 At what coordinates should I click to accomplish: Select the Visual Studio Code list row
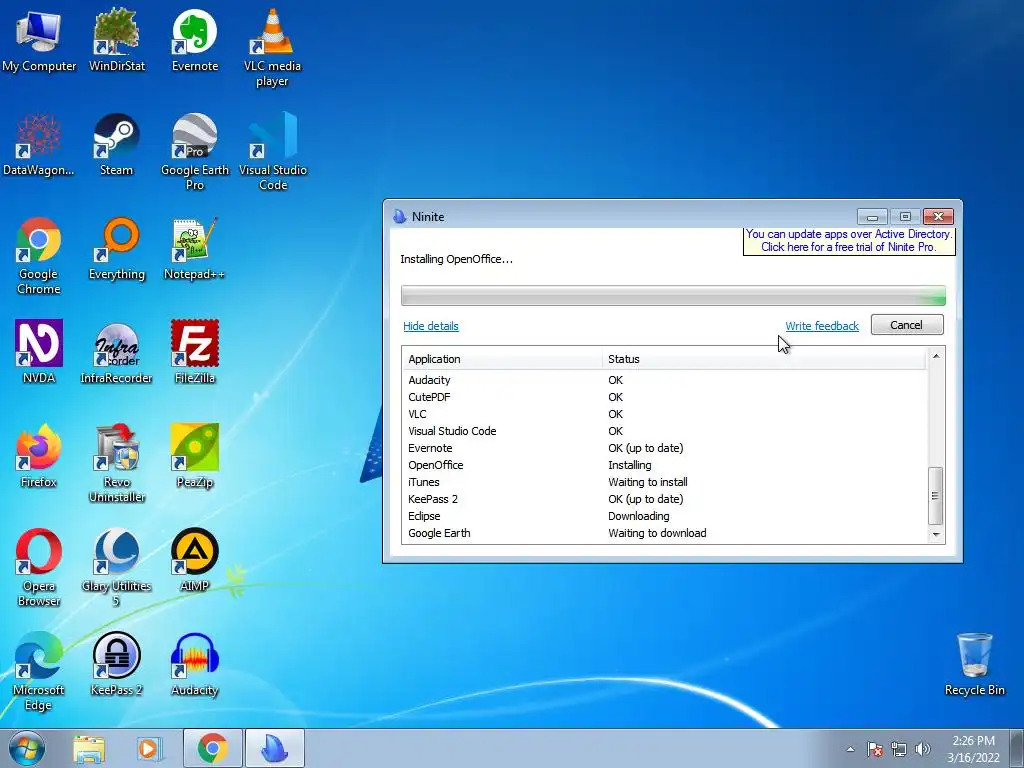pos(664,431)
